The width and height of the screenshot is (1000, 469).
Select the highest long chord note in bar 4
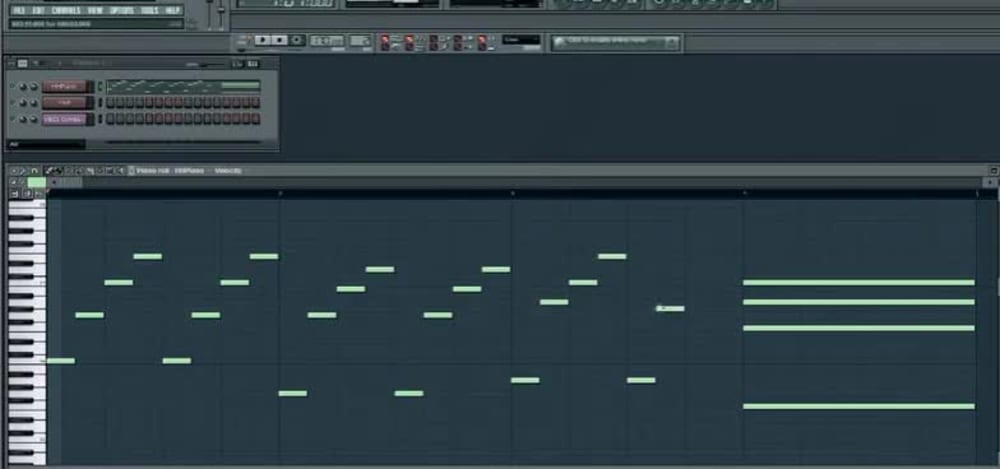click(859, 283)
